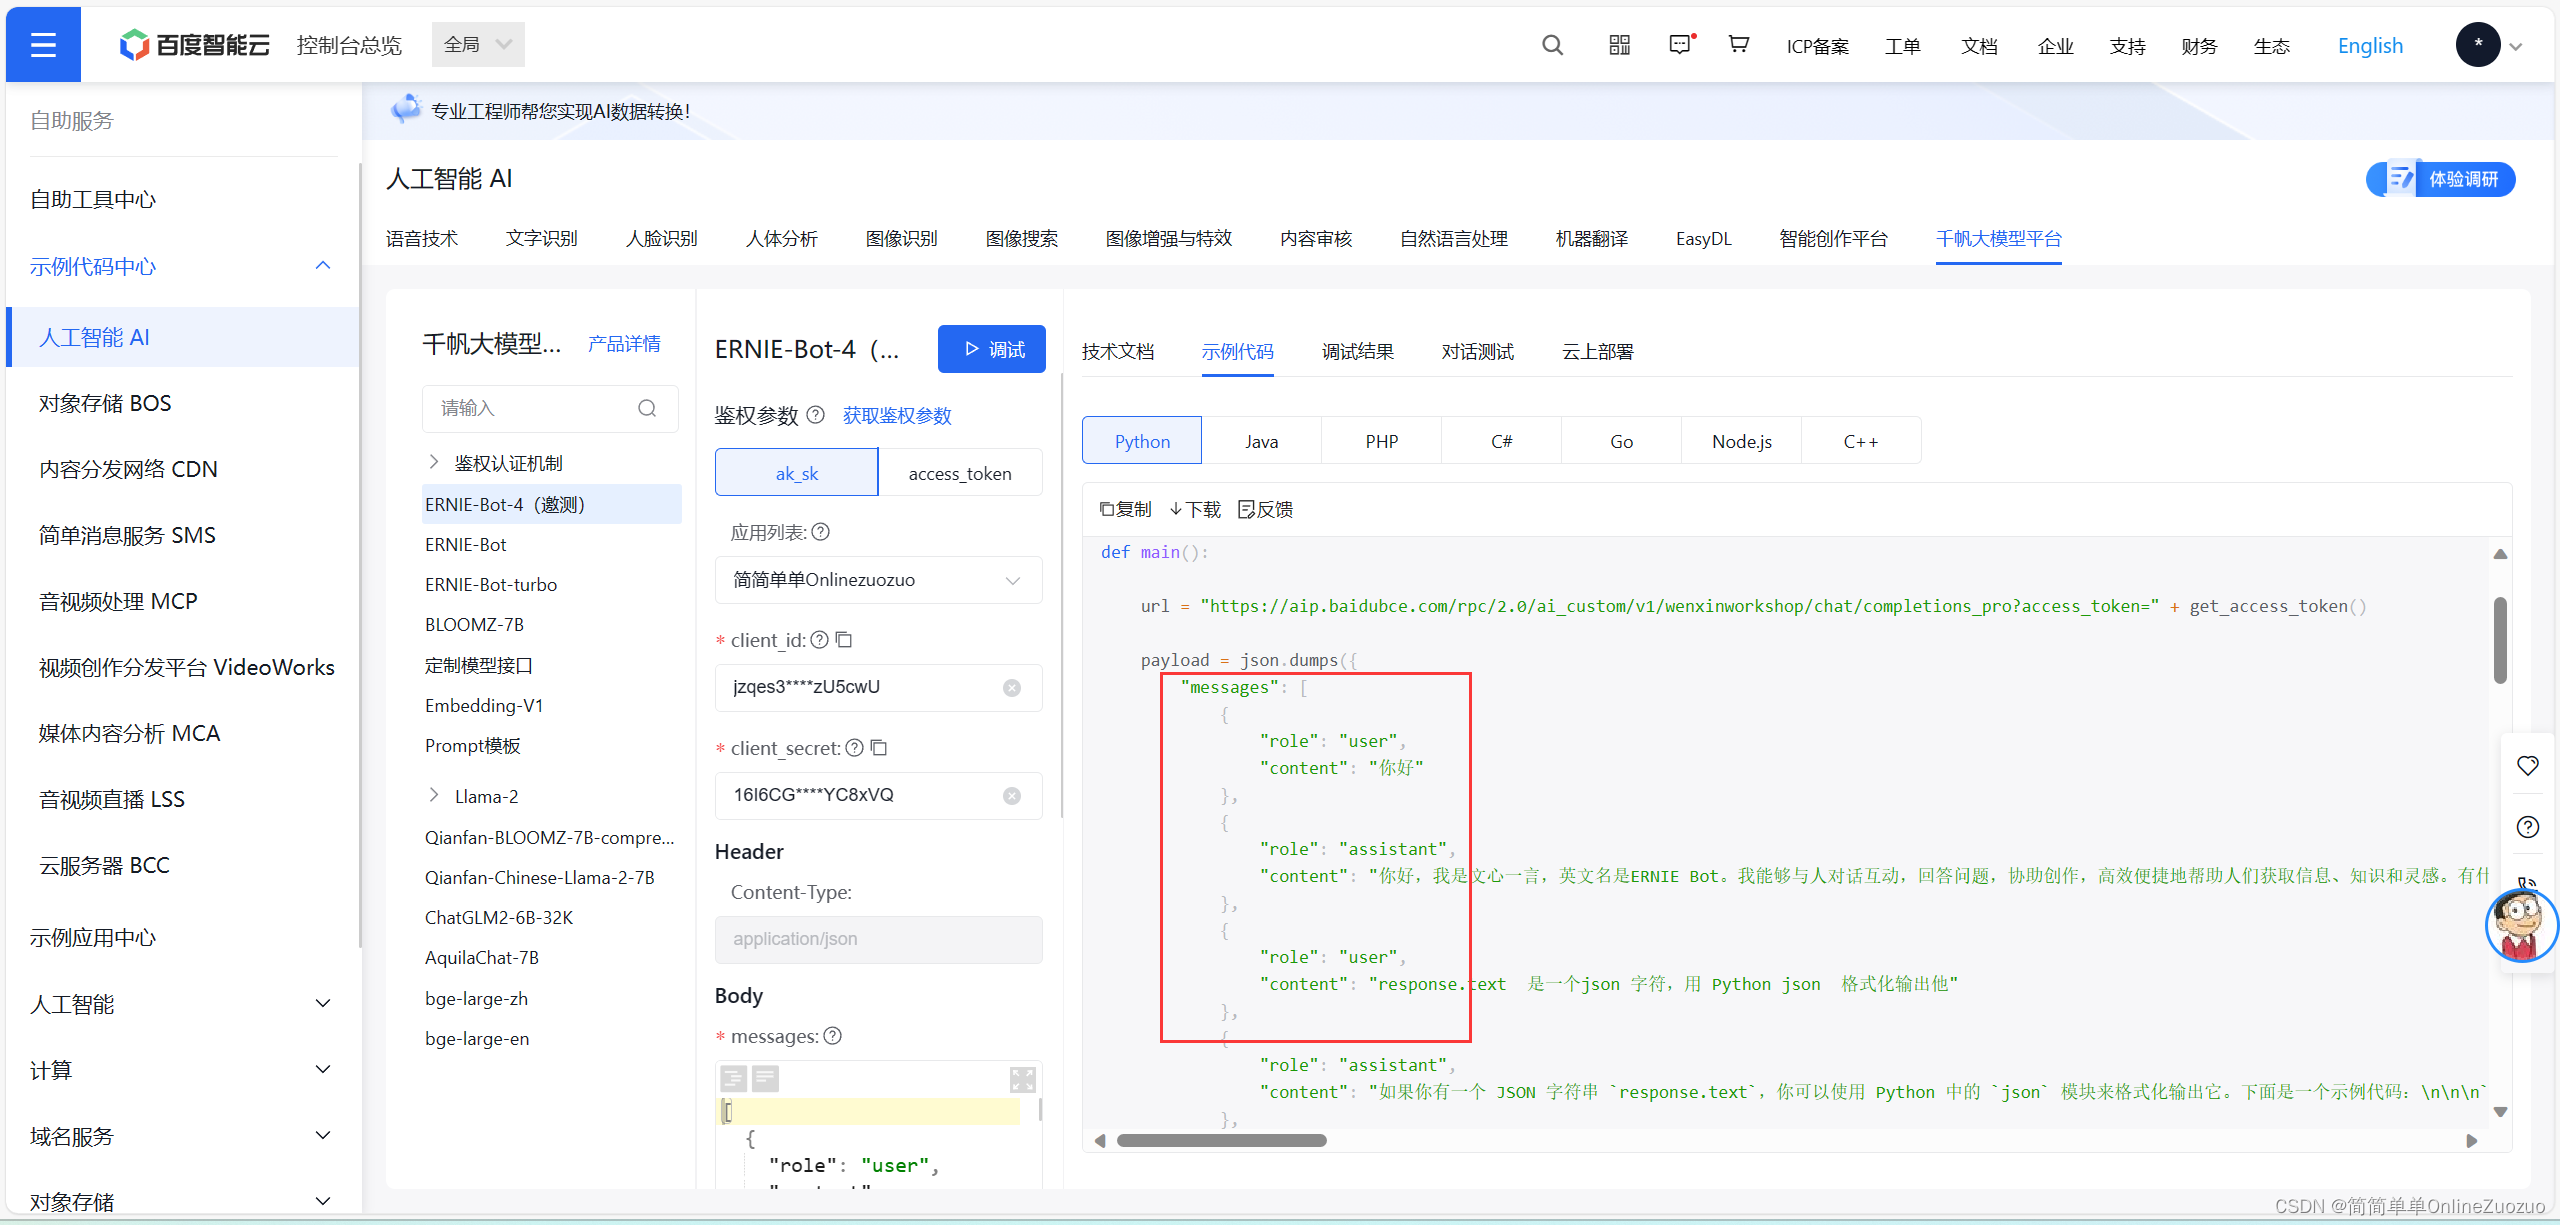This screenshot has height=1225, width=2560.
Task: Copy the client_id value icon
Action: tap(844, 640)
